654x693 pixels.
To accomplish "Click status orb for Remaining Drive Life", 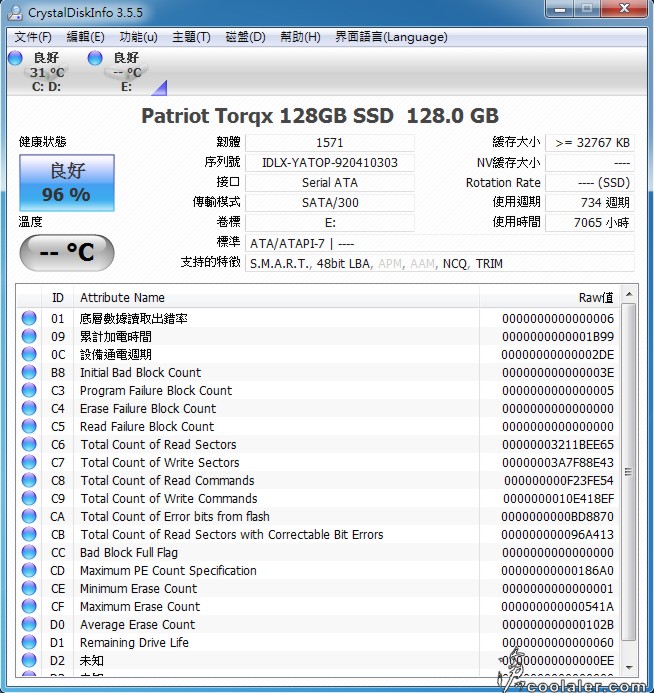I will pos(29,642).
